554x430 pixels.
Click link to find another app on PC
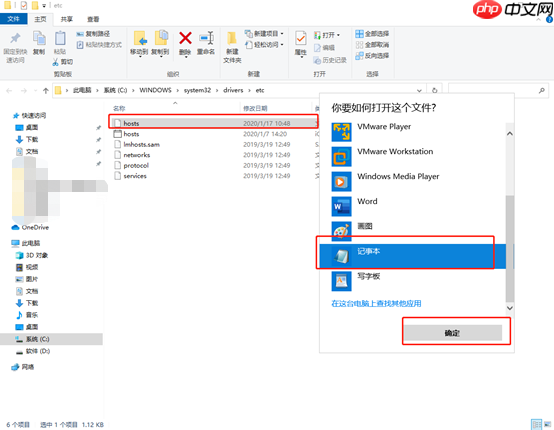(x=376, y=304)
